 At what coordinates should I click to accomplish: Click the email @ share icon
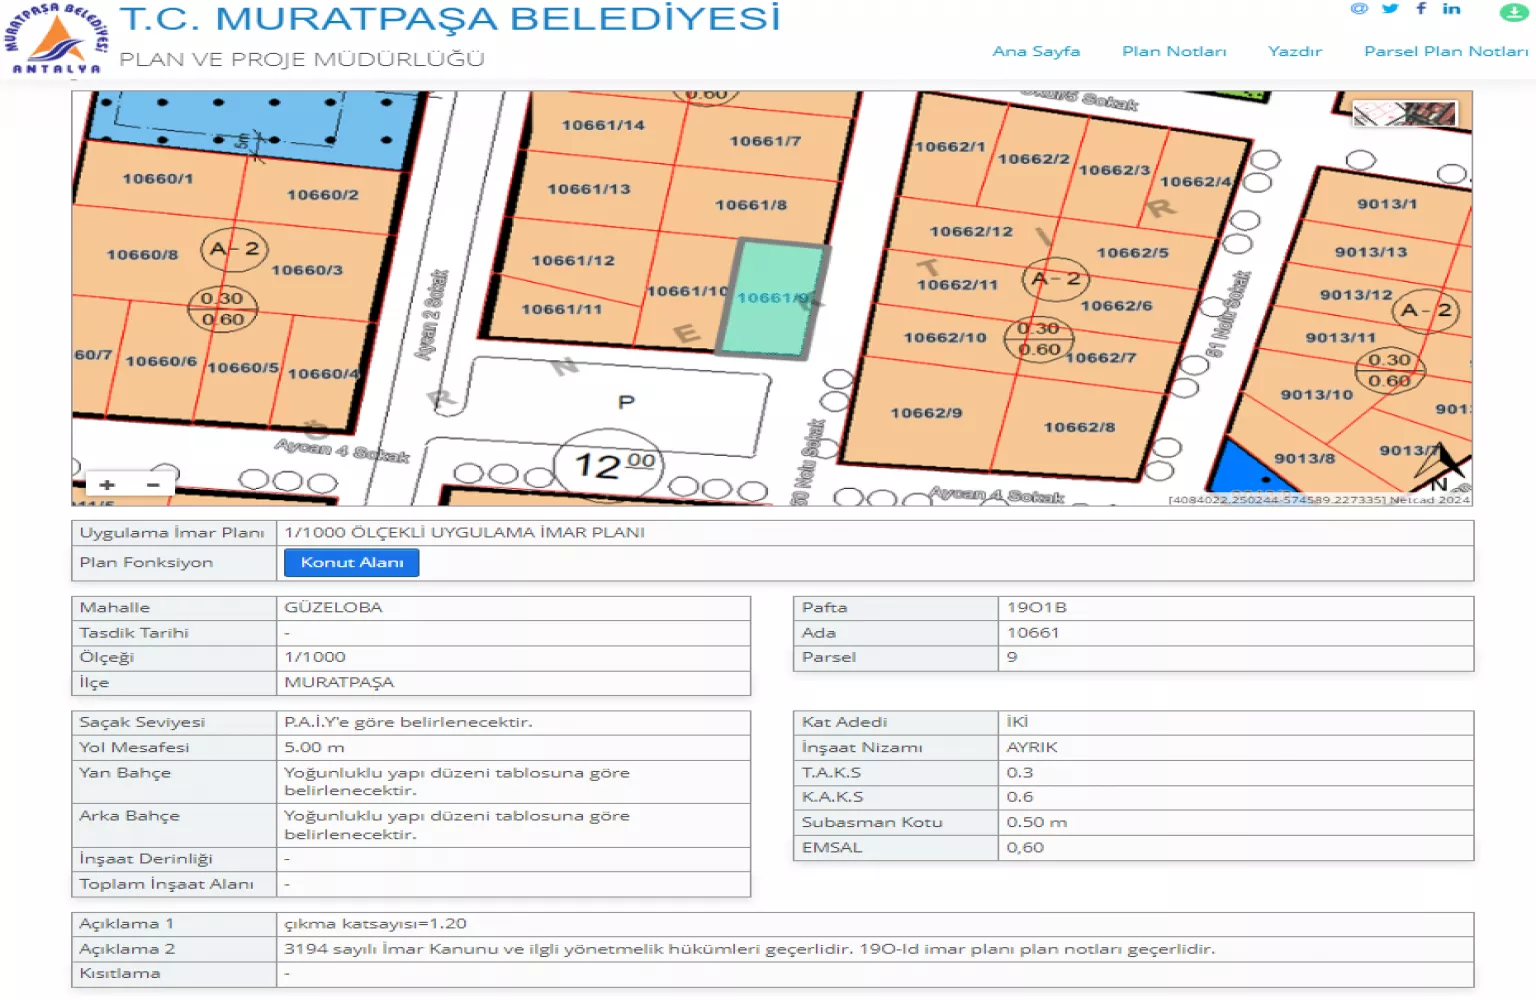coord(1358,9)
